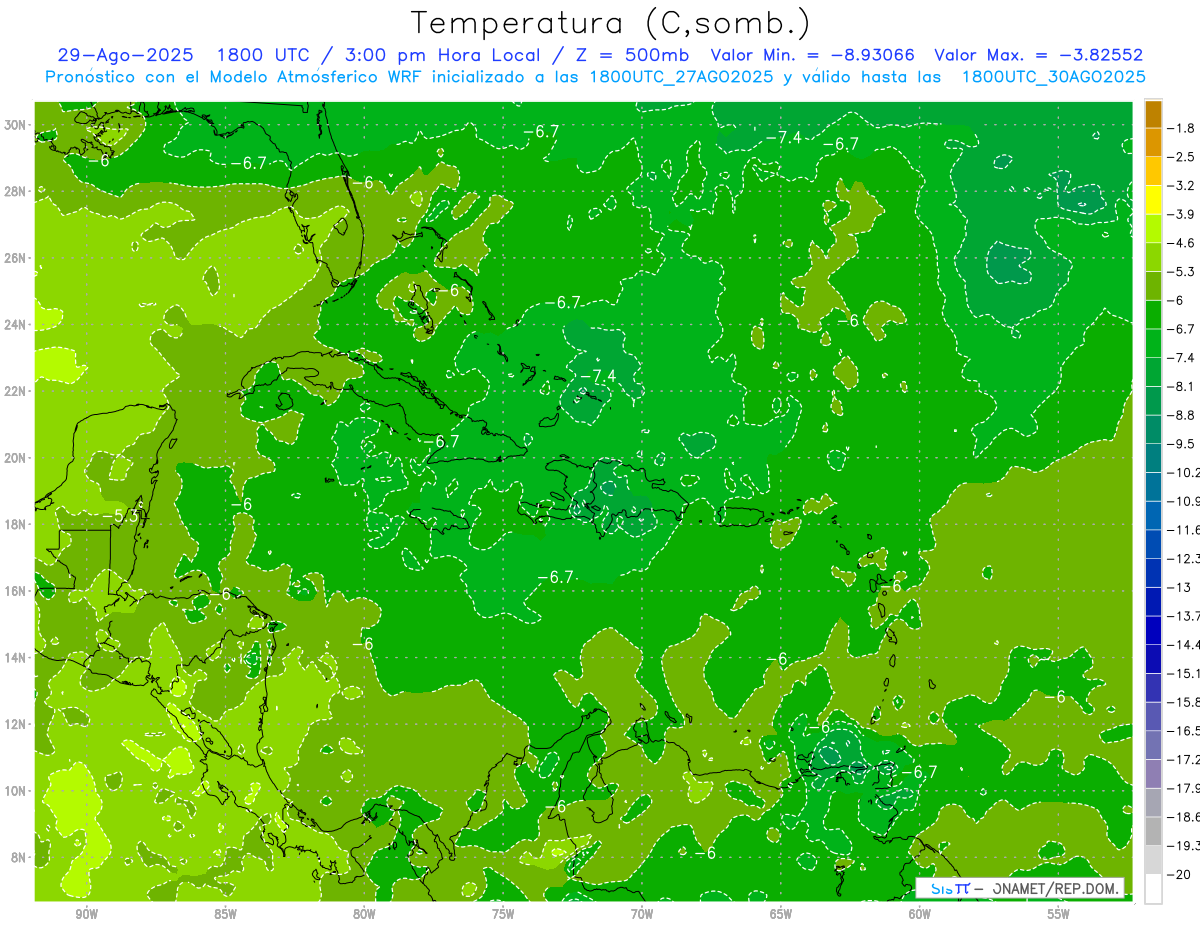Click the '1800UTC_30AGO2025' valid-until time text

[x=1053, y=77]
